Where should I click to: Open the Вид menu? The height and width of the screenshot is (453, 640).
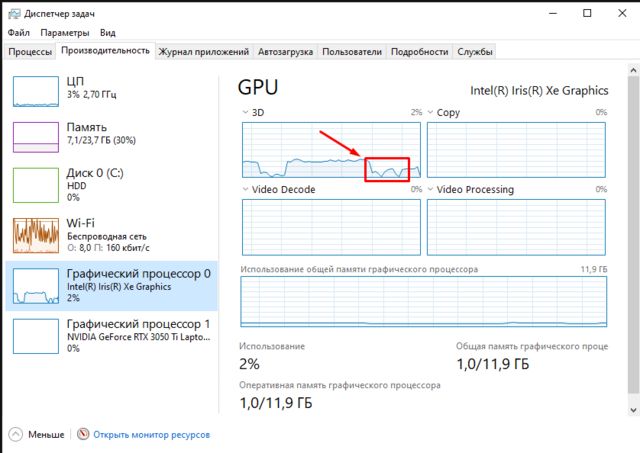click(108, 33)
